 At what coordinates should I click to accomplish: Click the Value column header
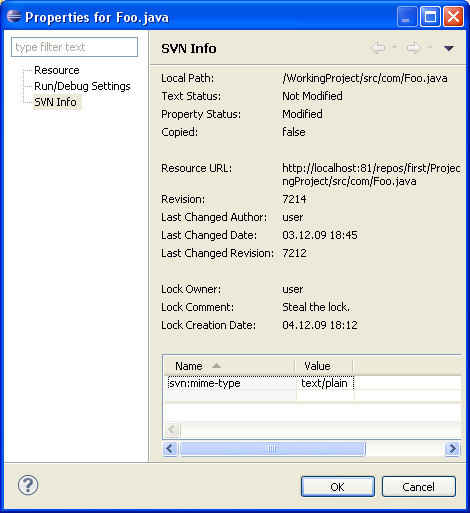324,366
